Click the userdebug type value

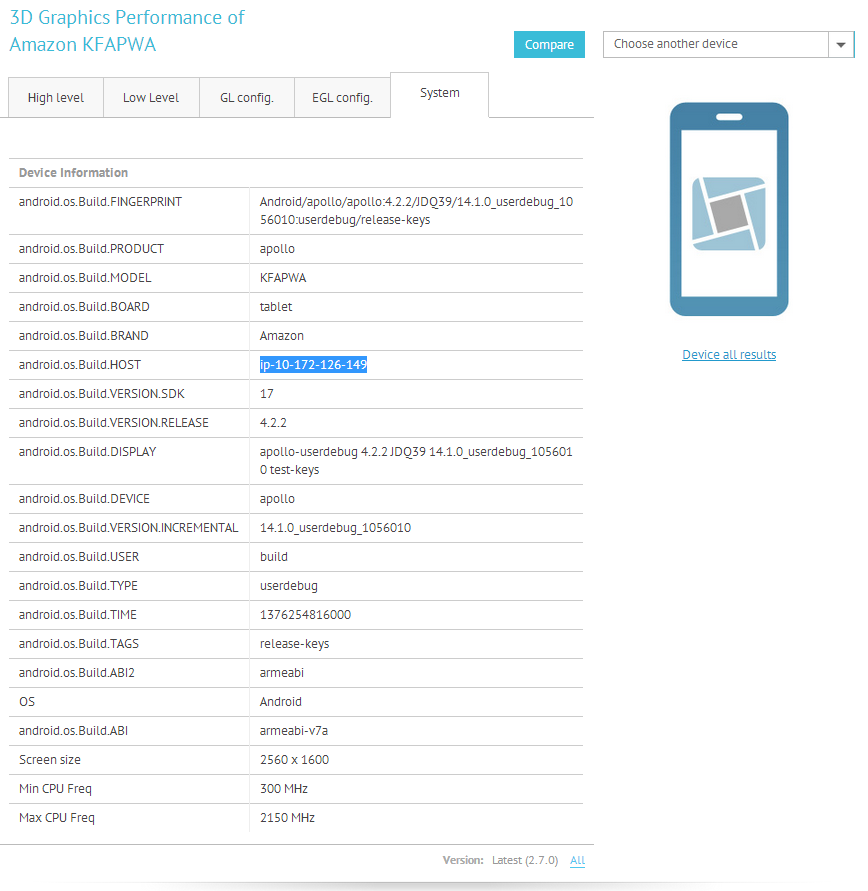(x=289, y=586)
